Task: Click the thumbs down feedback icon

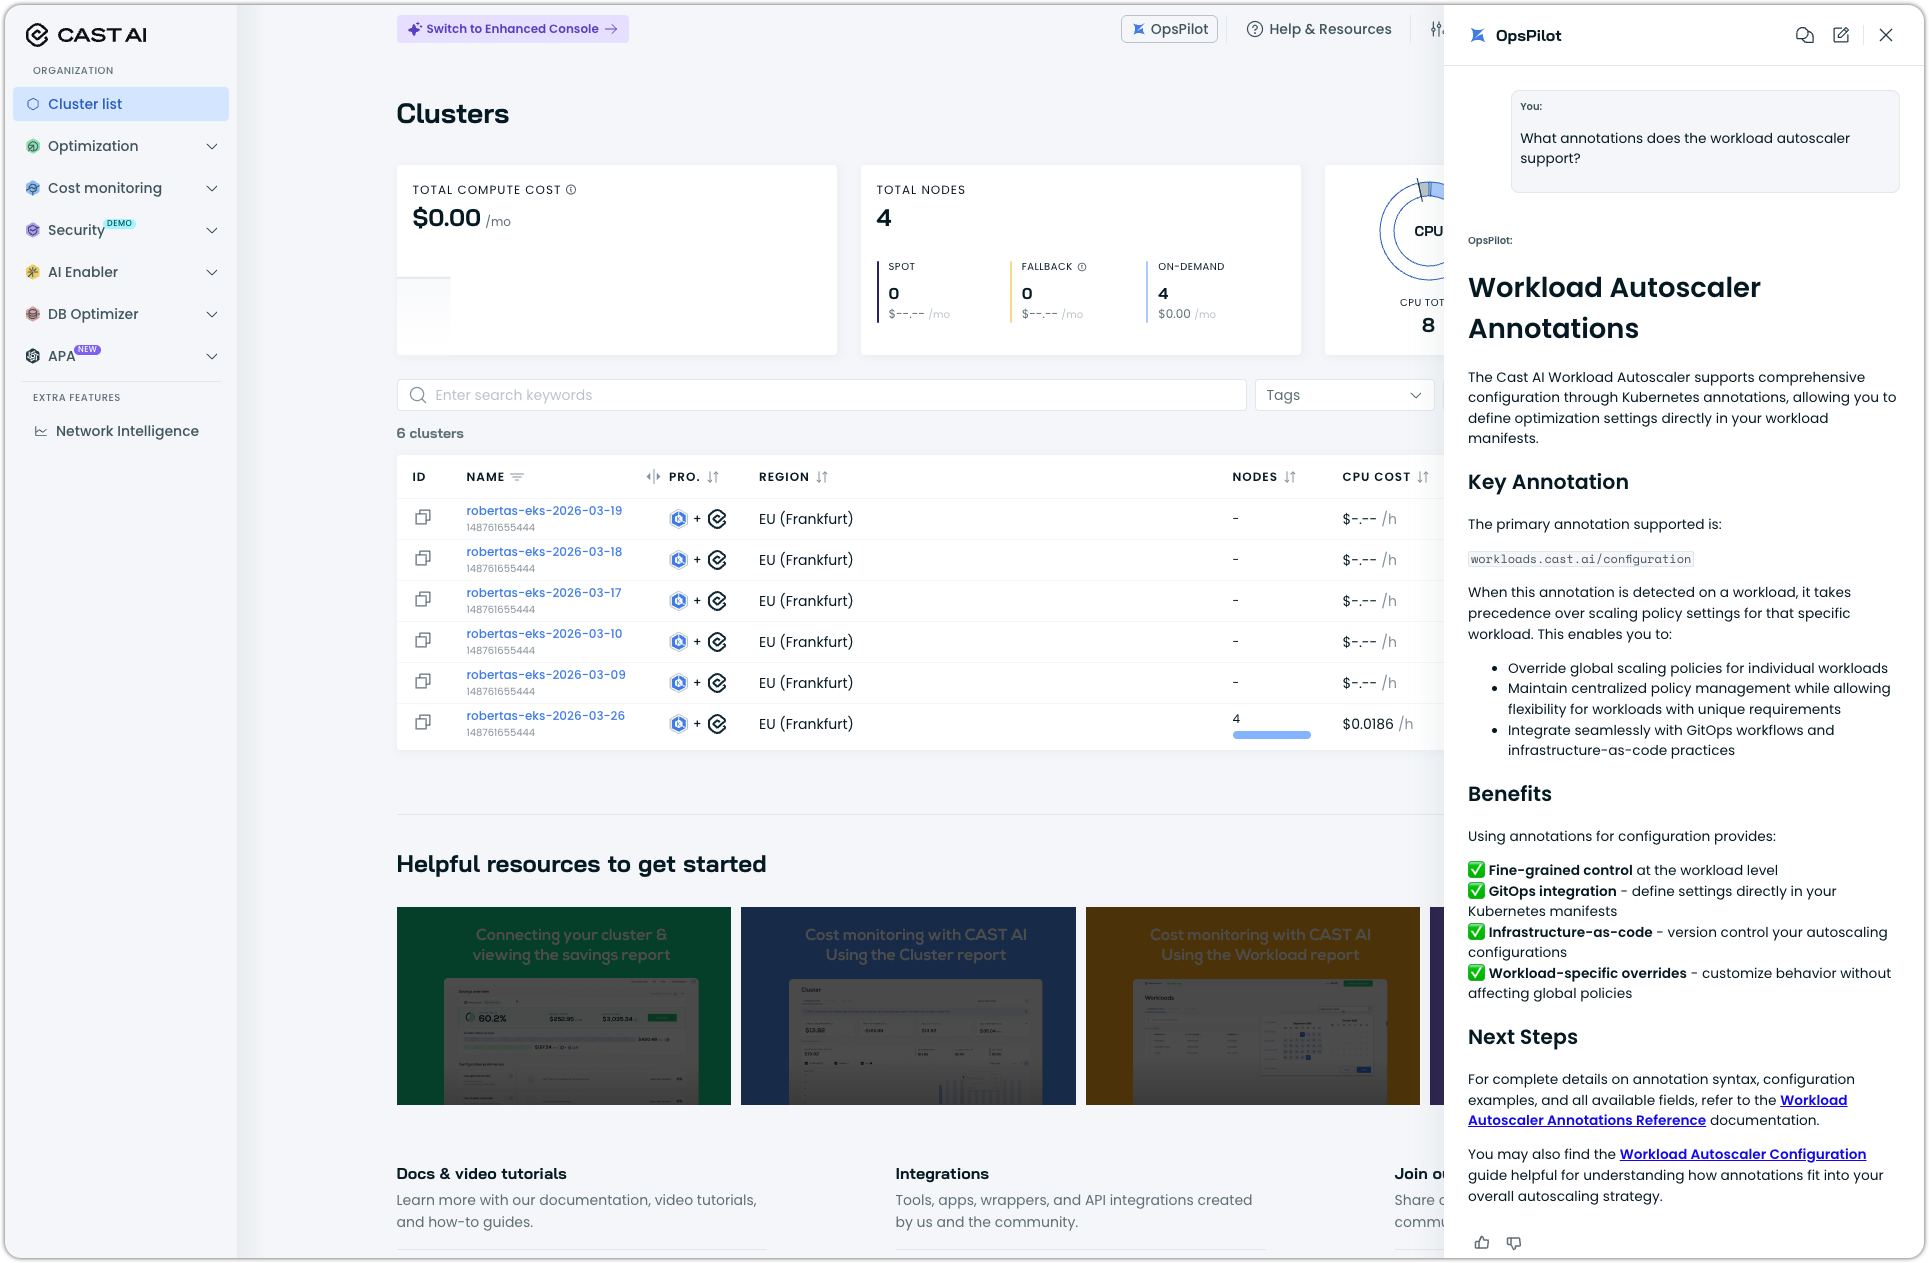Action: point(1514,1243)
